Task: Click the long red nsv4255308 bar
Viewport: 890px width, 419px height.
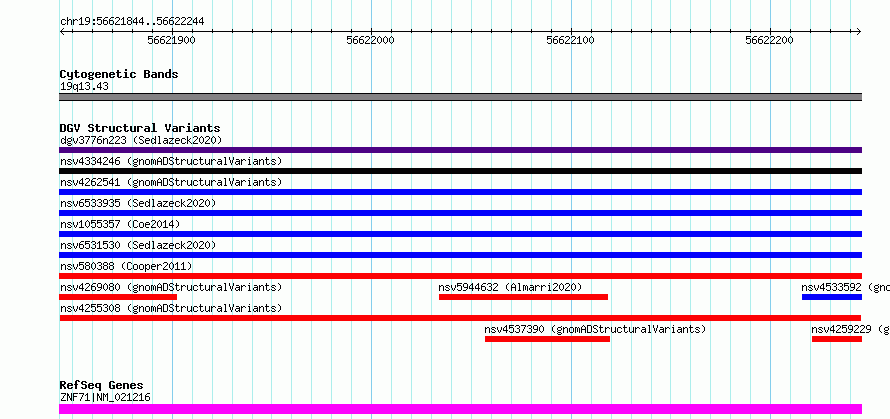Action: [x=460, y=318]
